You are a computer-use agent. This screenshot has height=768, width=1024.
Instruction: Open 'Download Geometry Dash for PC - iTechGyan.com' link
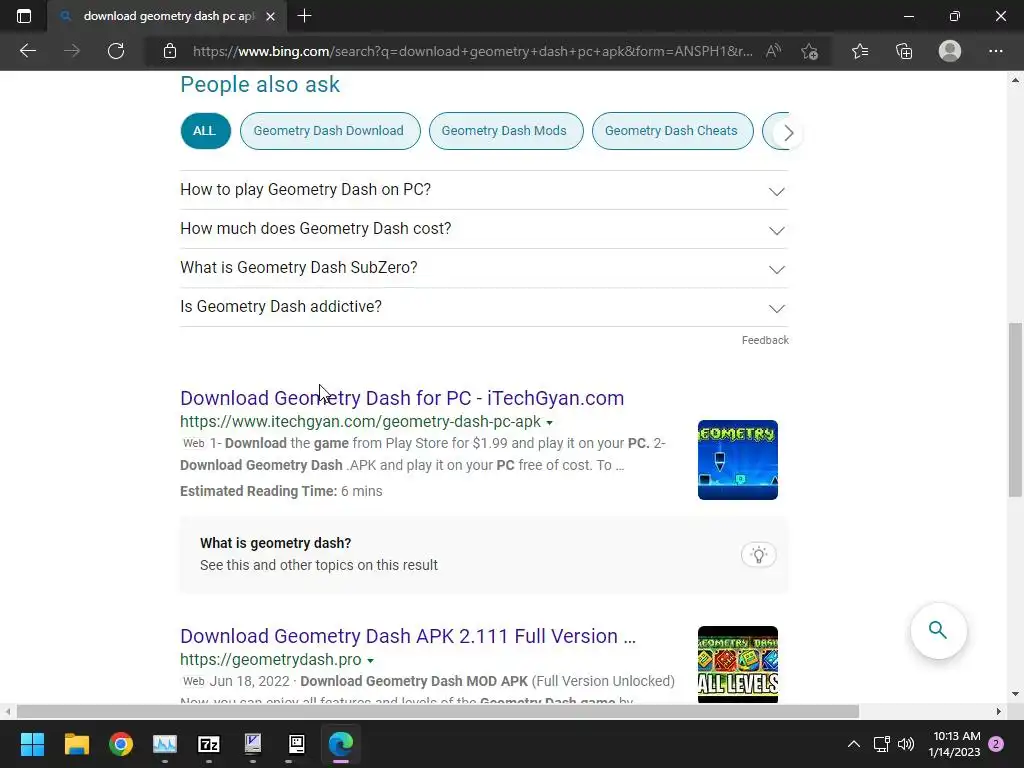click(402, 398)
